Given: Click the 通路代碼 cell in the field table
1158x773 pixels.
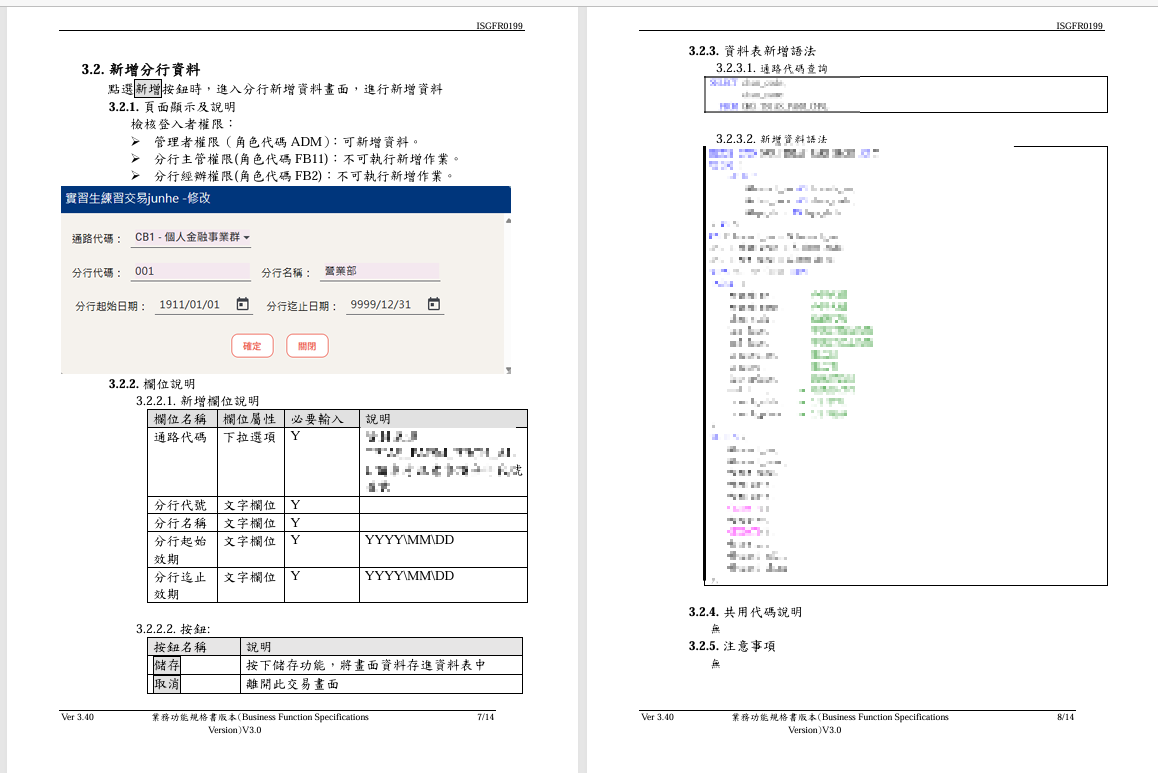Looking at the screenshot, I should click(182, 462).
